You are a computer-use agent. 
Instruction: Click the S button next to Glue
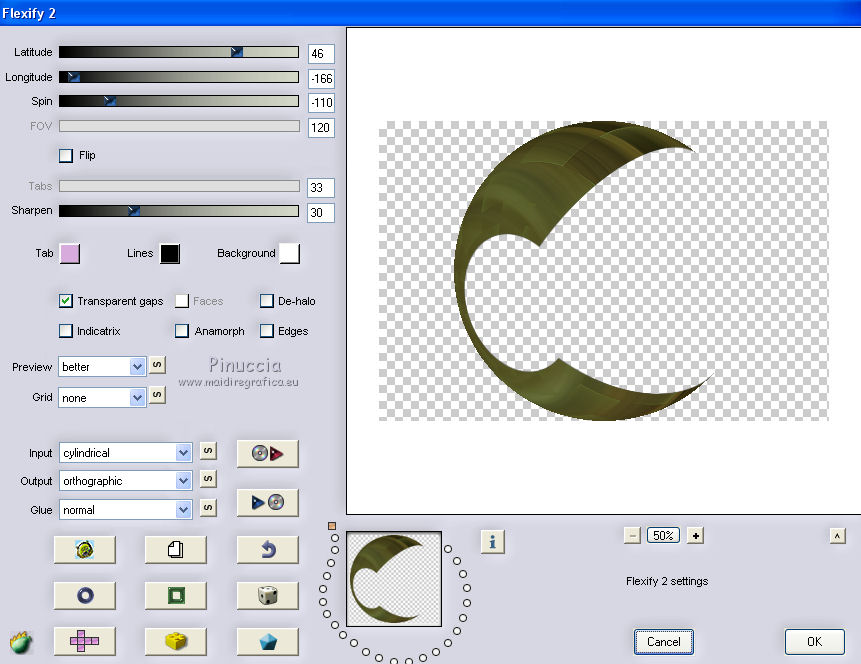pos(208,507)
